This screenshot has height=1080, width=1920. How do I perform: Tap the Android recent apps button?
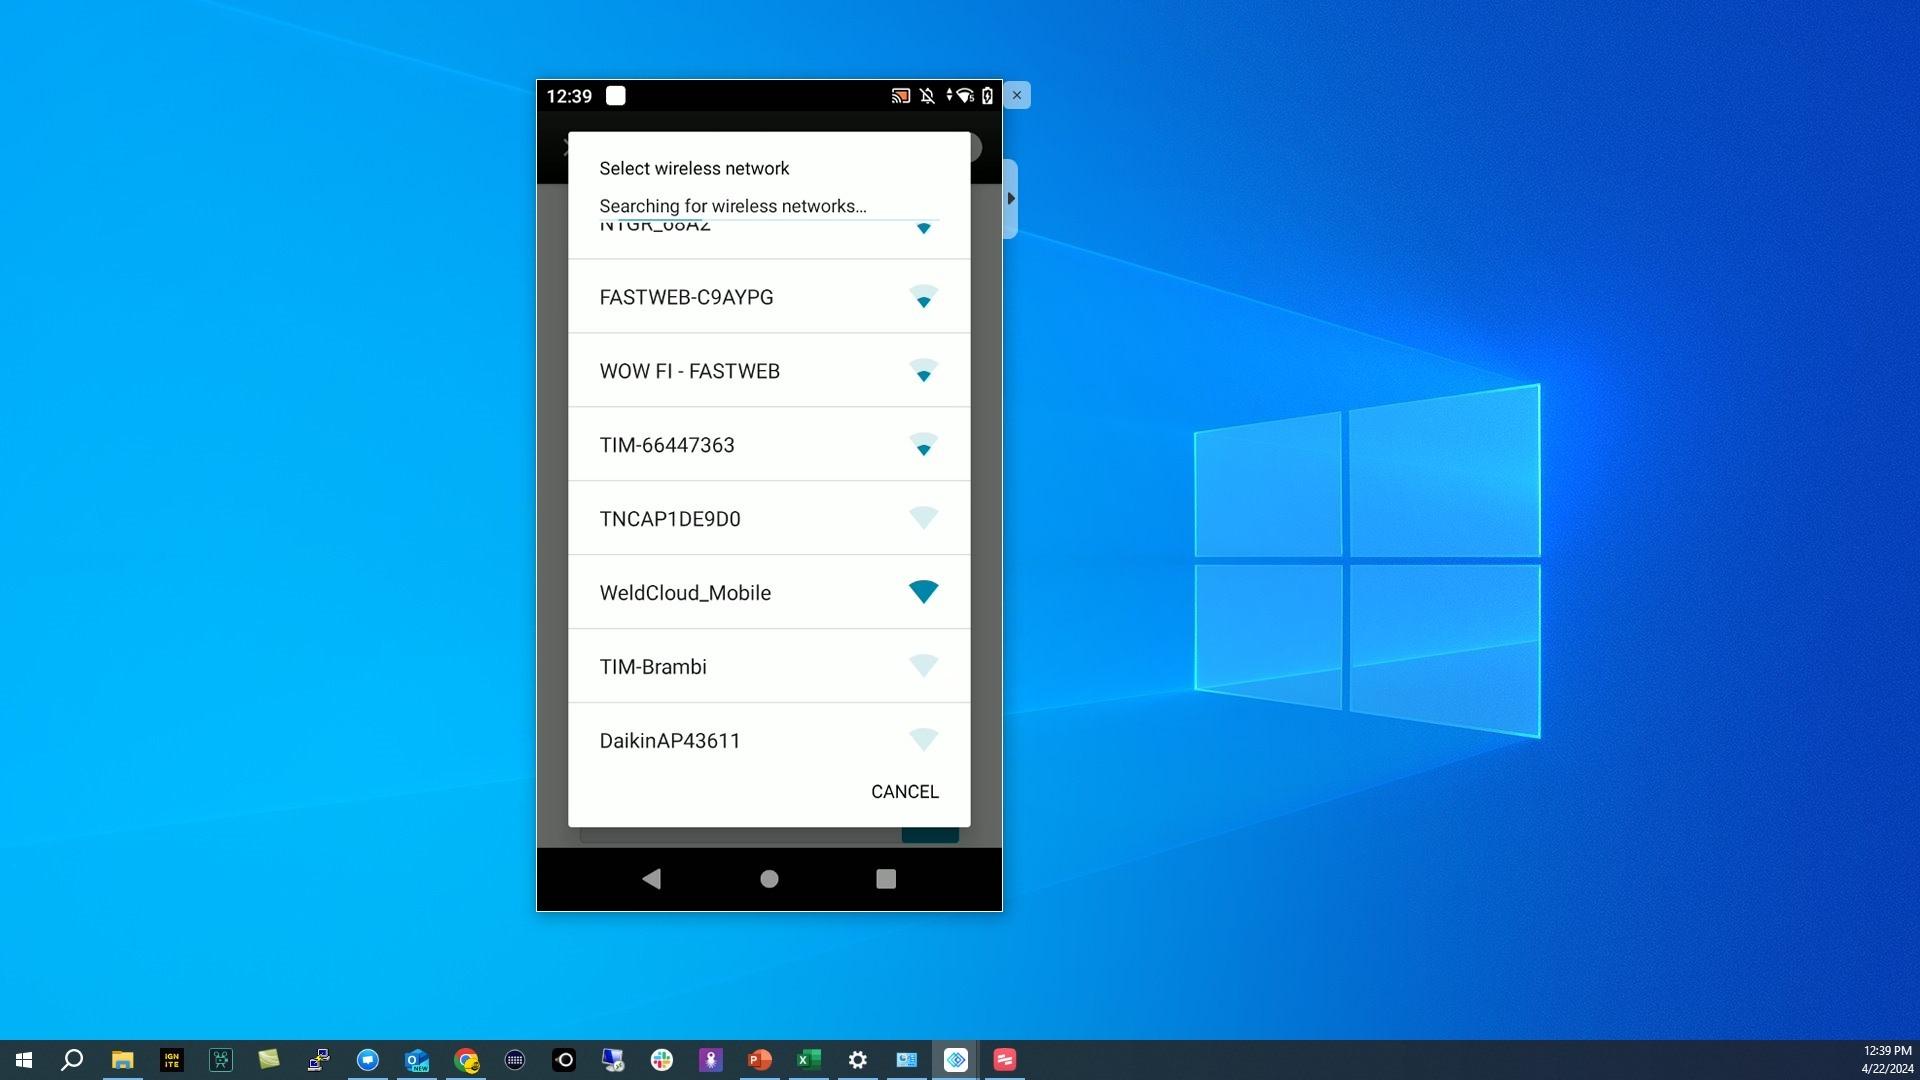coord(886,879)
